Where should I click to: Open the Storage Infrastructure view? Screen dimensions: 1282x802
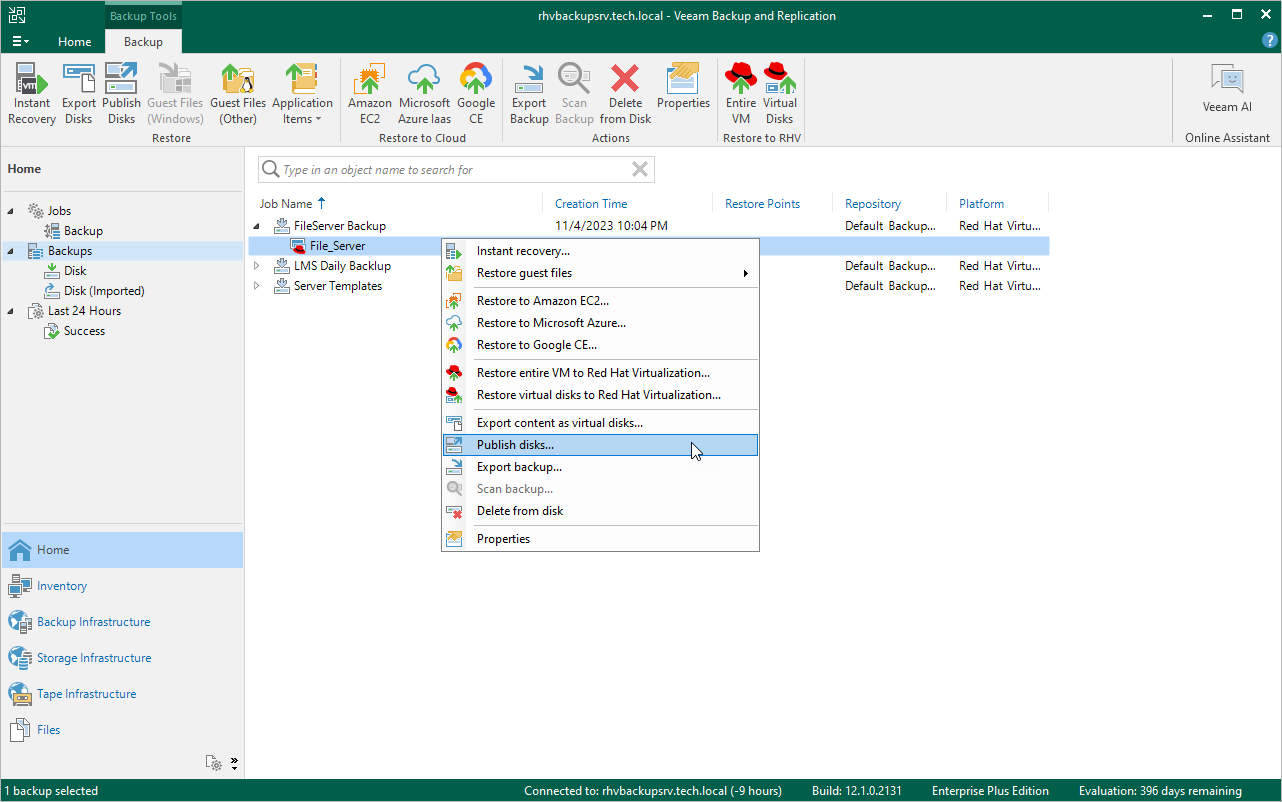[122, 658]
